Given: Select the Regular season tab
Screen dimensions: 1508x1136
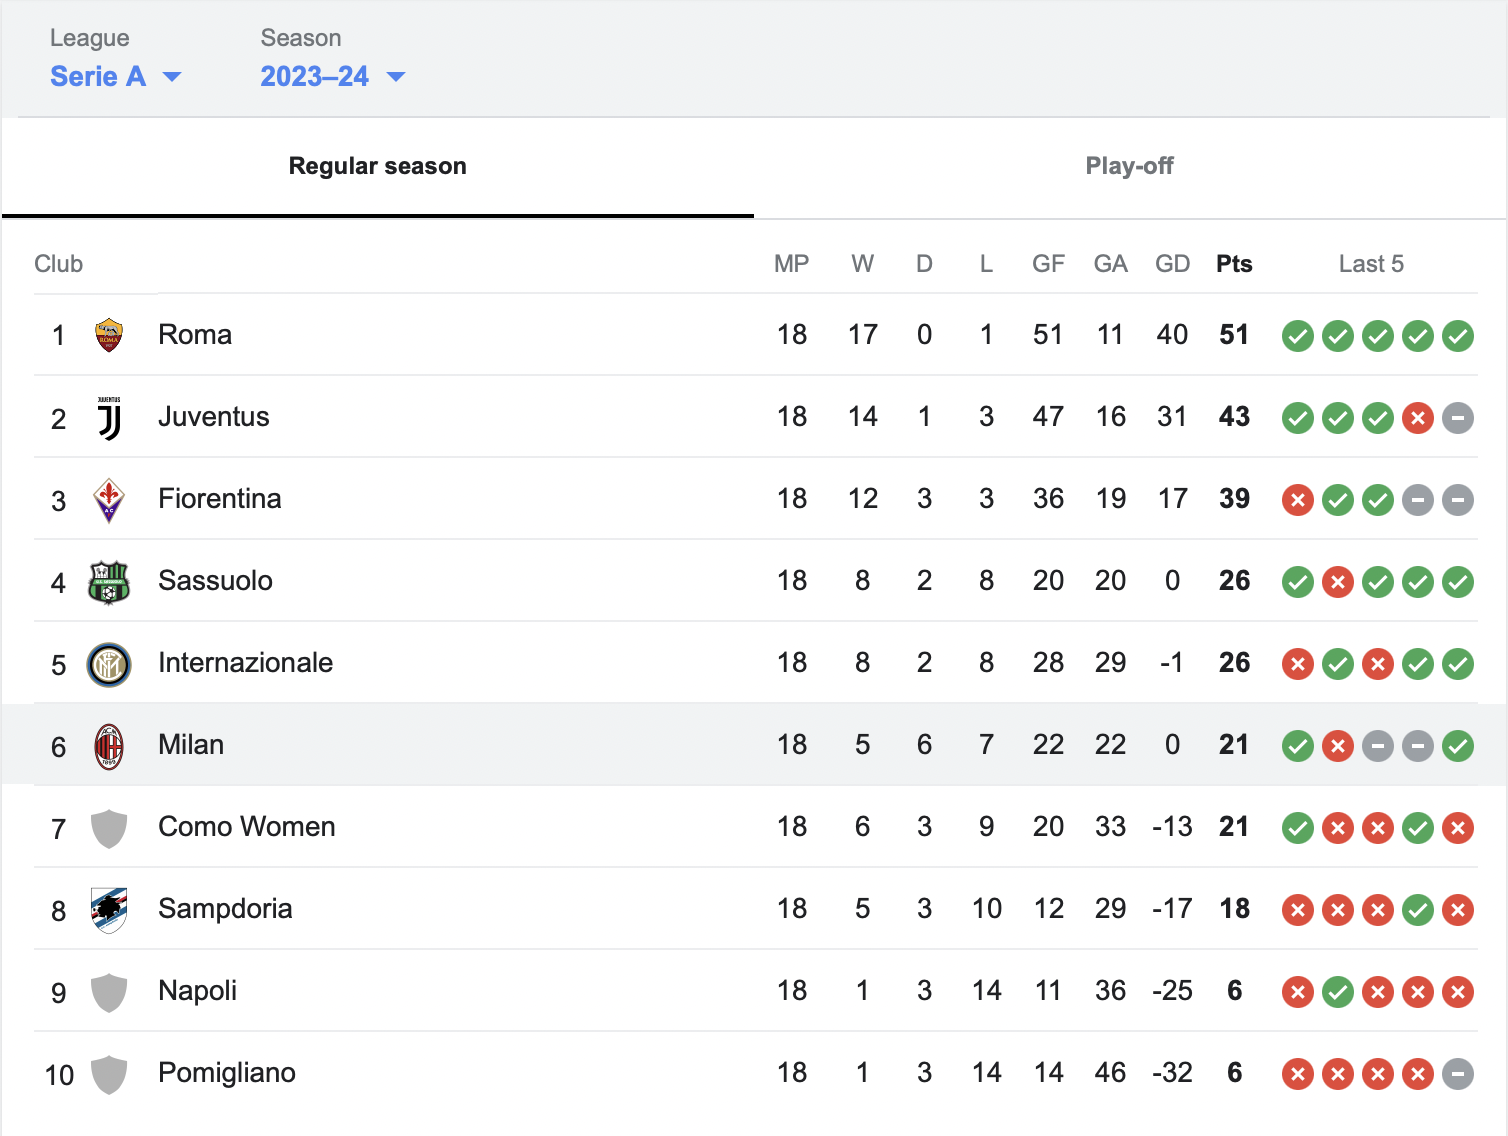Looking at the screenshot, I should pyautogui.click(x=378, y=166).
